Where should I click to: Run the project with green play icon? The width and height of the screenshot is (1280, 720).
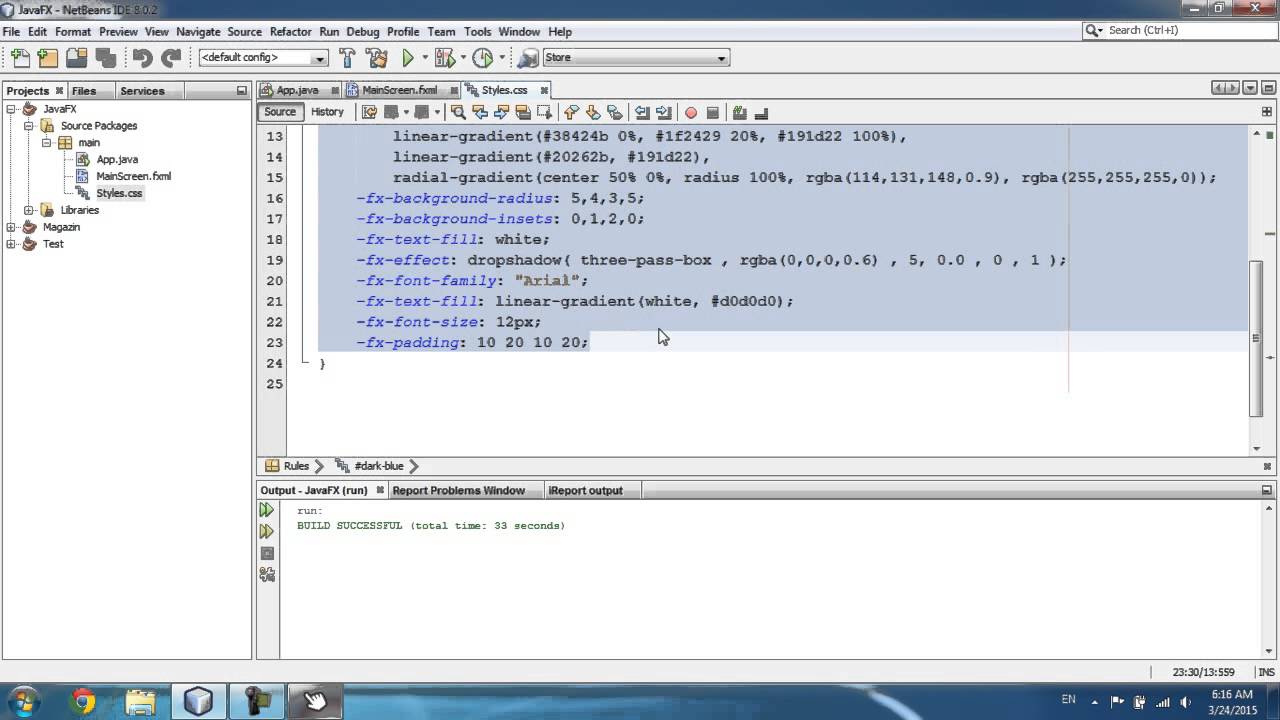(408, 58)
